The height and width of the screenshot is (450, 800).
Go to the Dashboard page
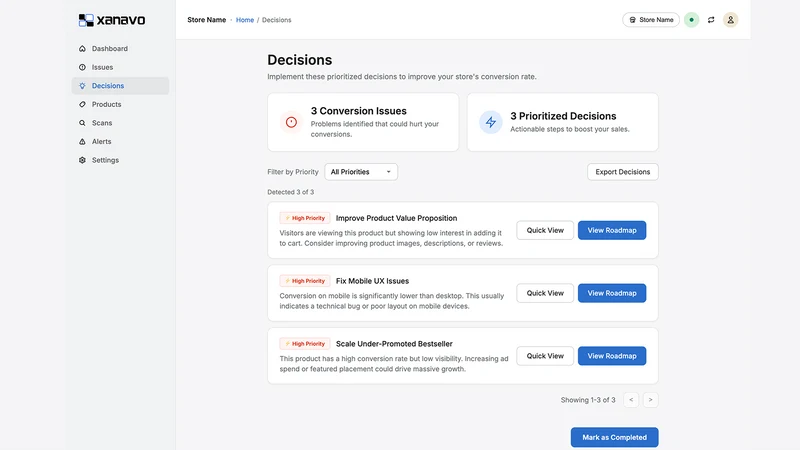[120, 48]
